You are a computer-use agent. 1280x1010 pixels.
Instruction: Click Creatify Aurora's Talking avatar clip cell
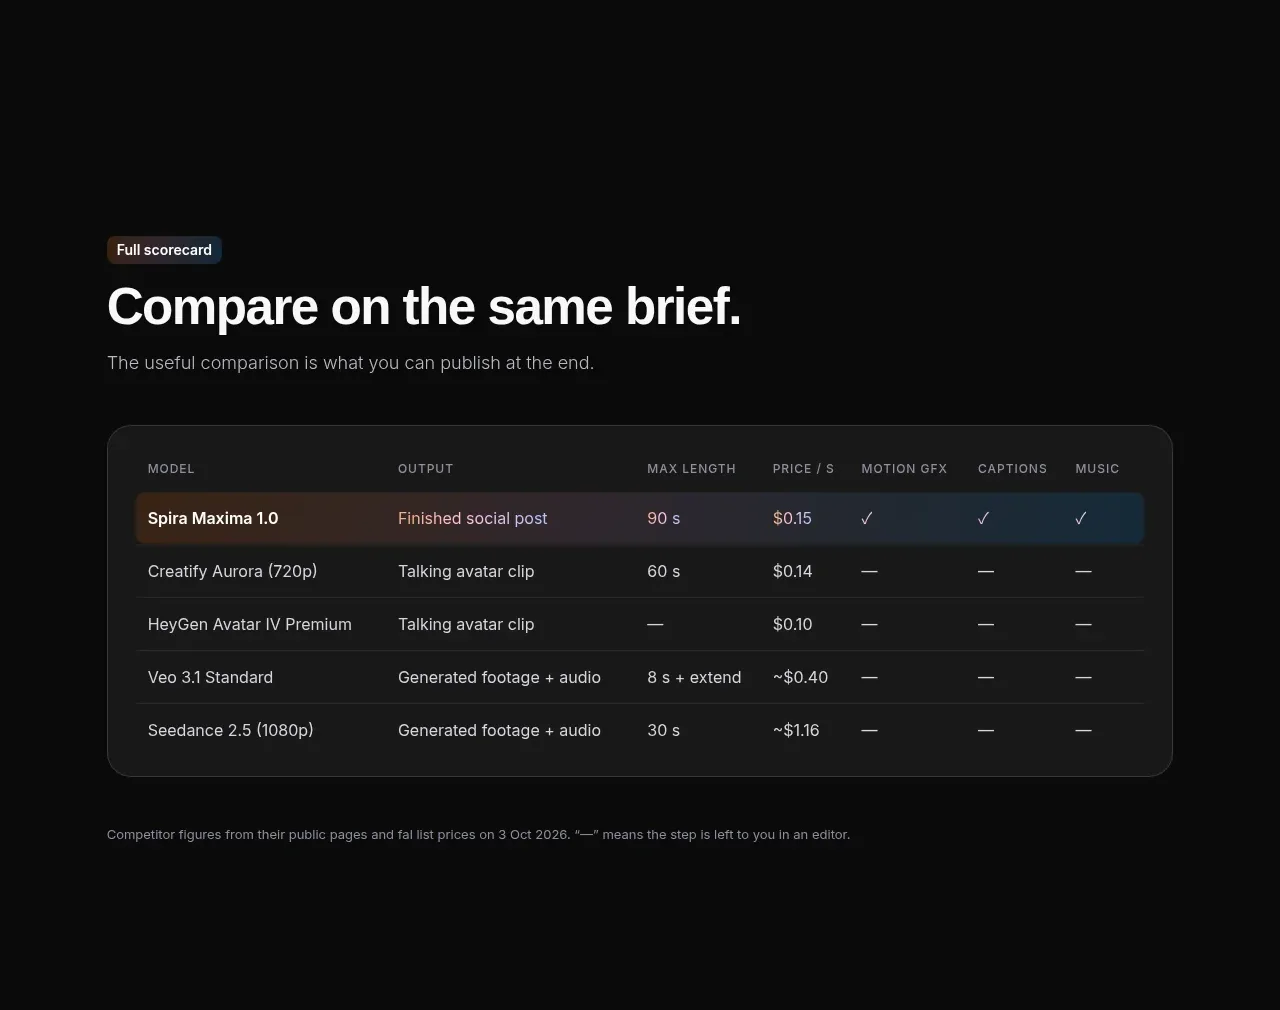point(466,571)
